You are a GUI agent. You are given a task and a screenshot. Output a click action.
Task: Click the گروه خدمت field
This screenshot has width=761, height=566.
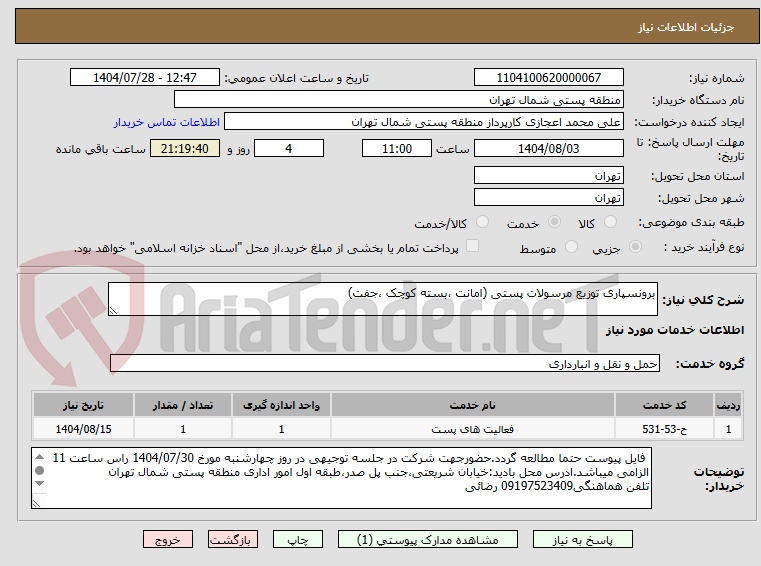(x=385, y=364)
